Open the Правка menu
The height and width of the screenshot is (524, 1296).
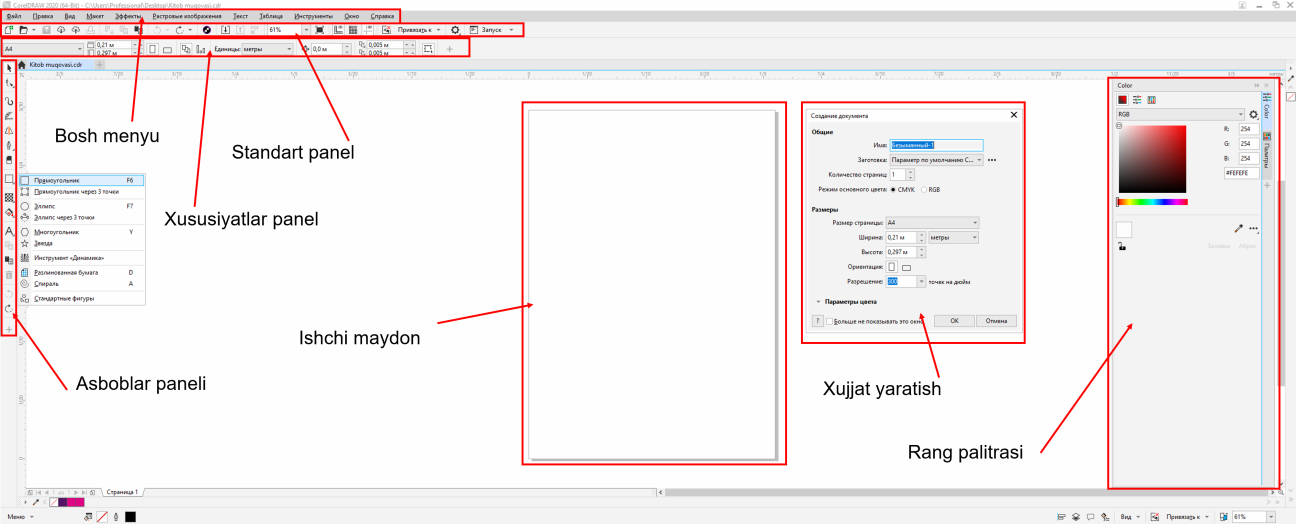coord(43,17)
